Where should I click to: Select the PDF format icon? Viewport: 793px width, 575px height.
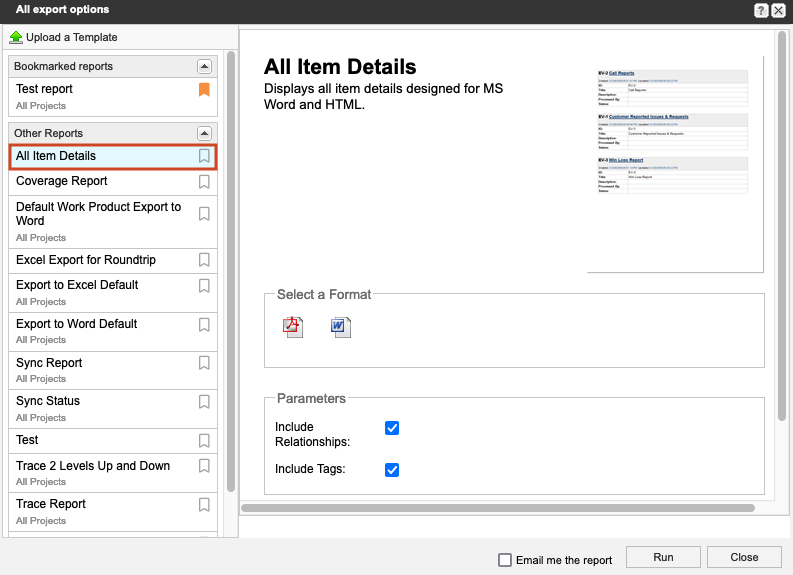[x=293, y=327]
